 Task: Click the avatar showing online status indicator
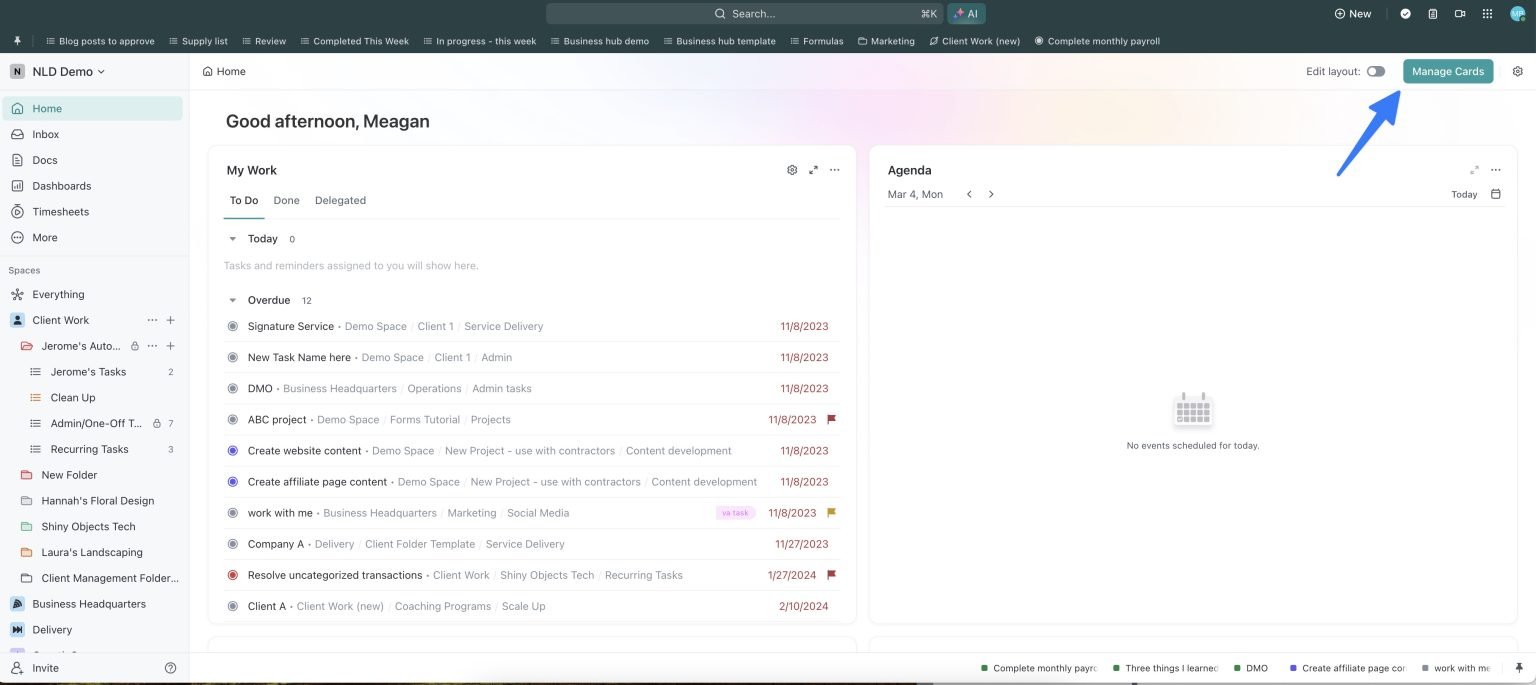pos(1518,13)
